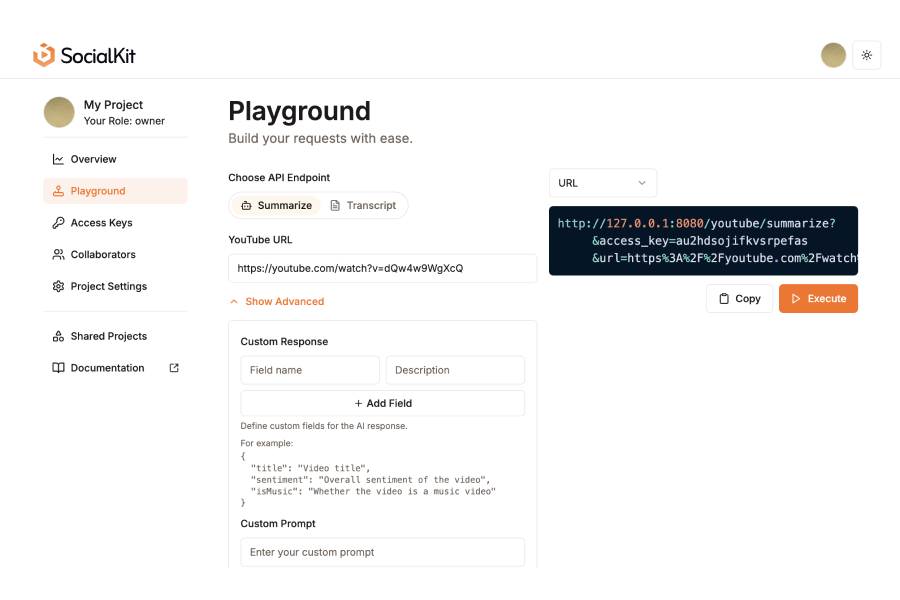
Task: Click the "isMusic" example JSON line
Action: pyautogui.click(x=373, y=491)
